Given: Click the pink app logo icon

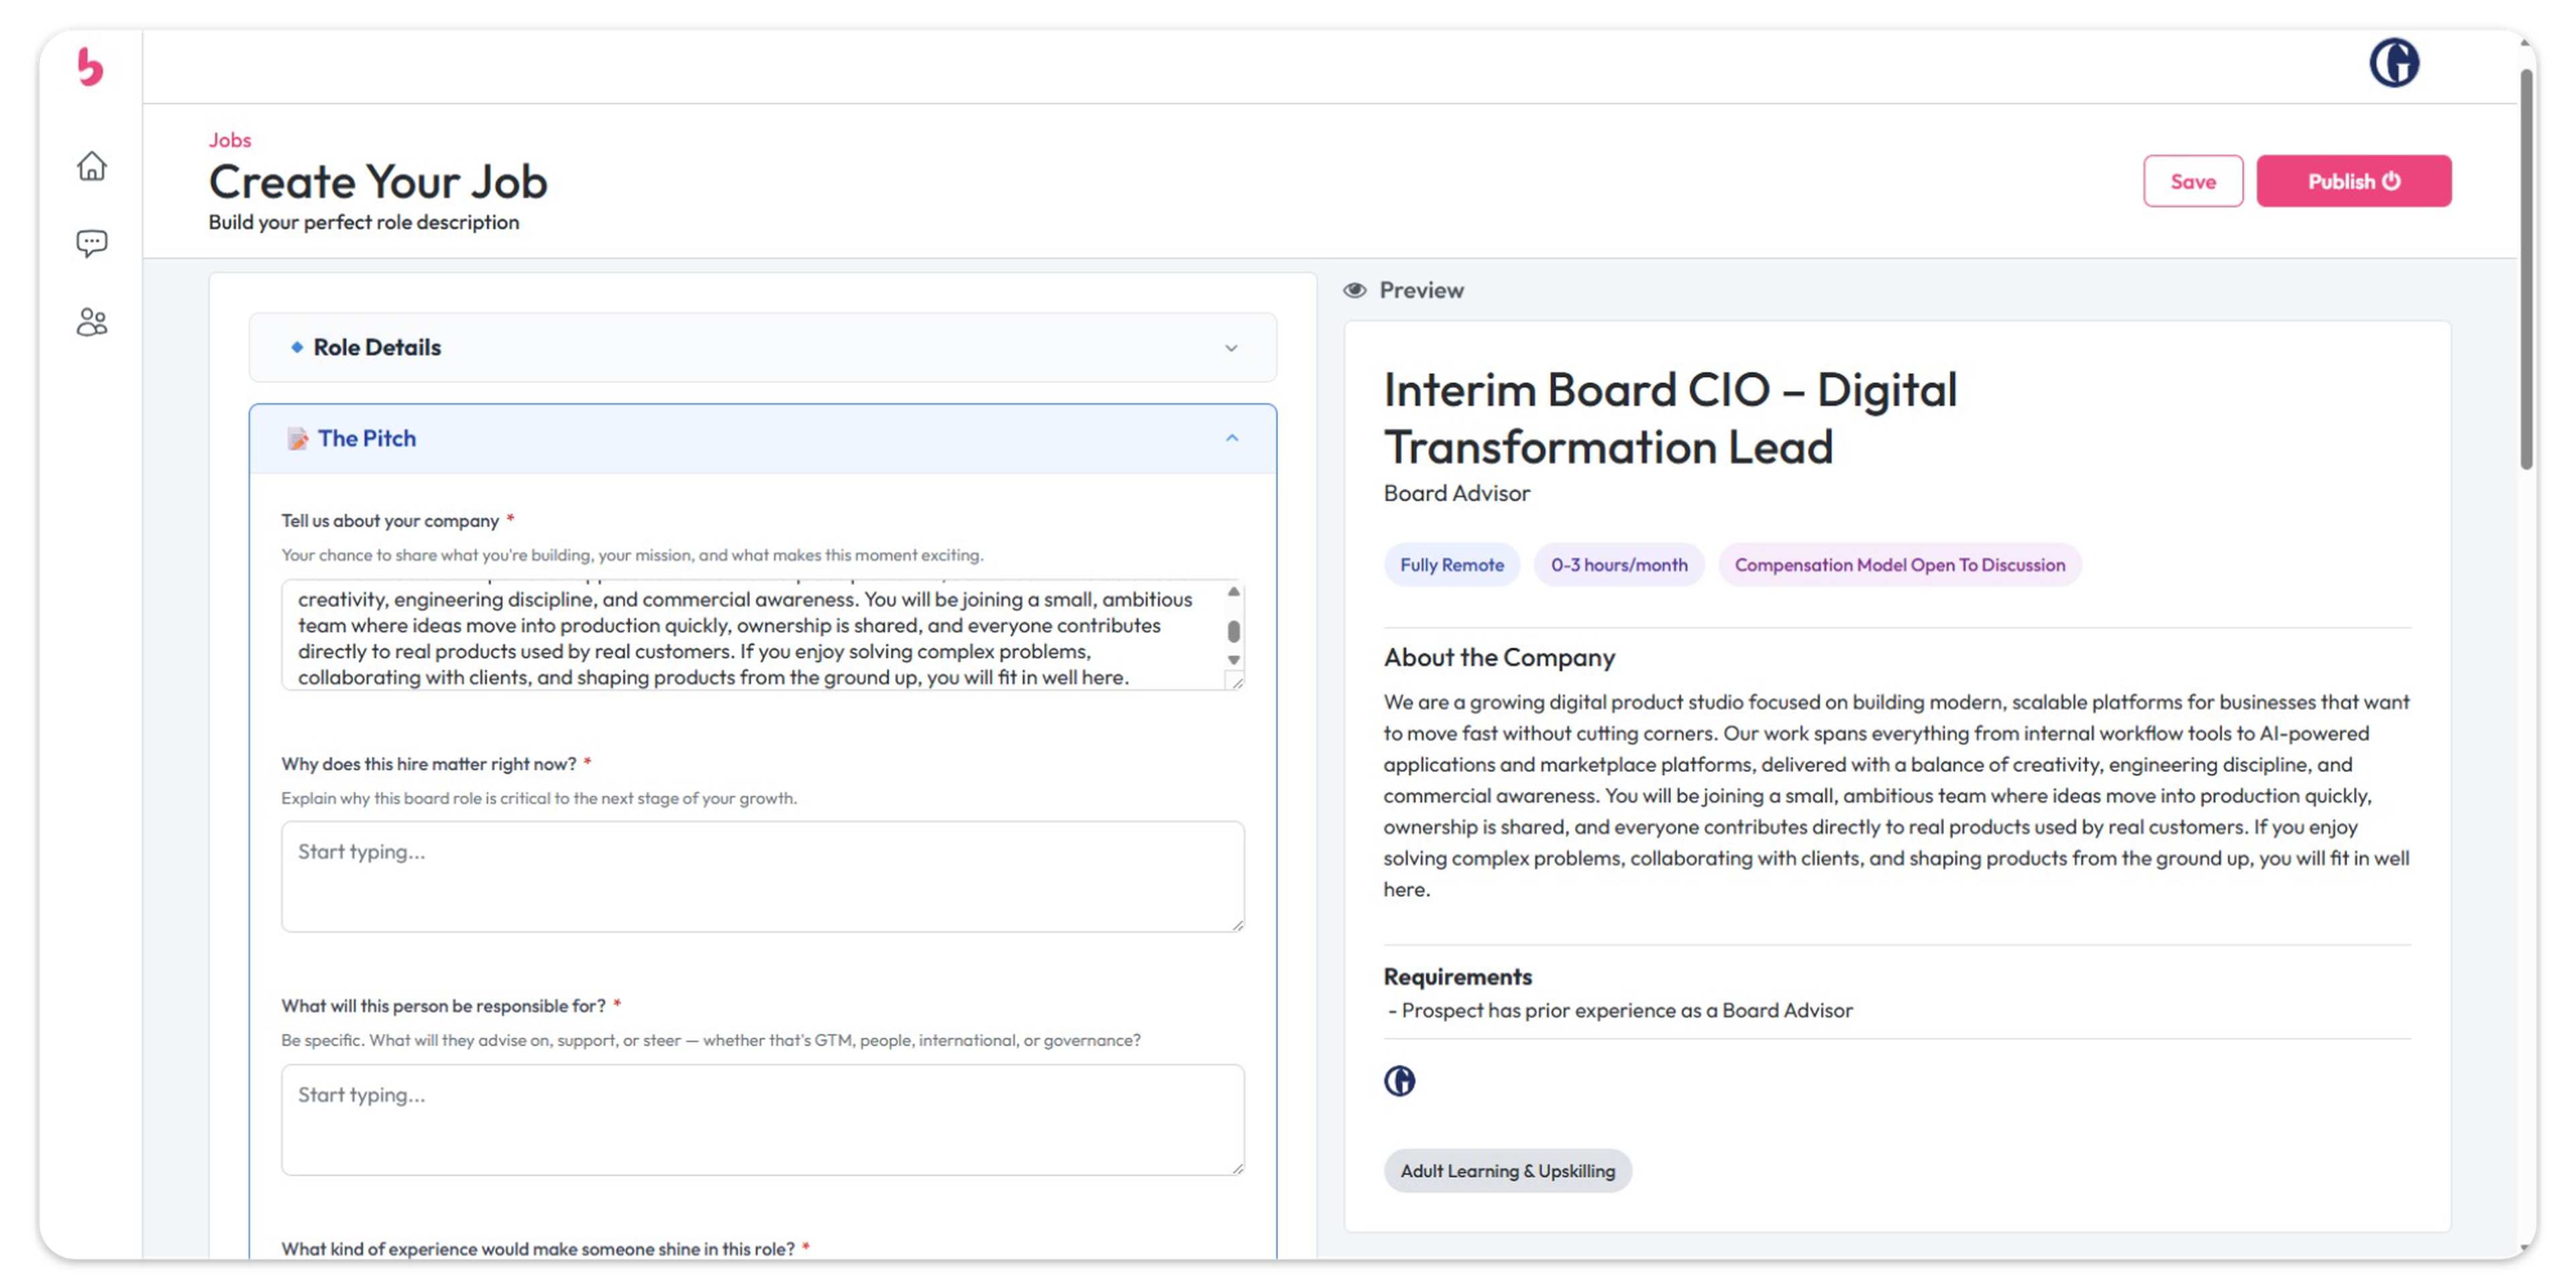Looking at the screenshot, I should (90, 67).
